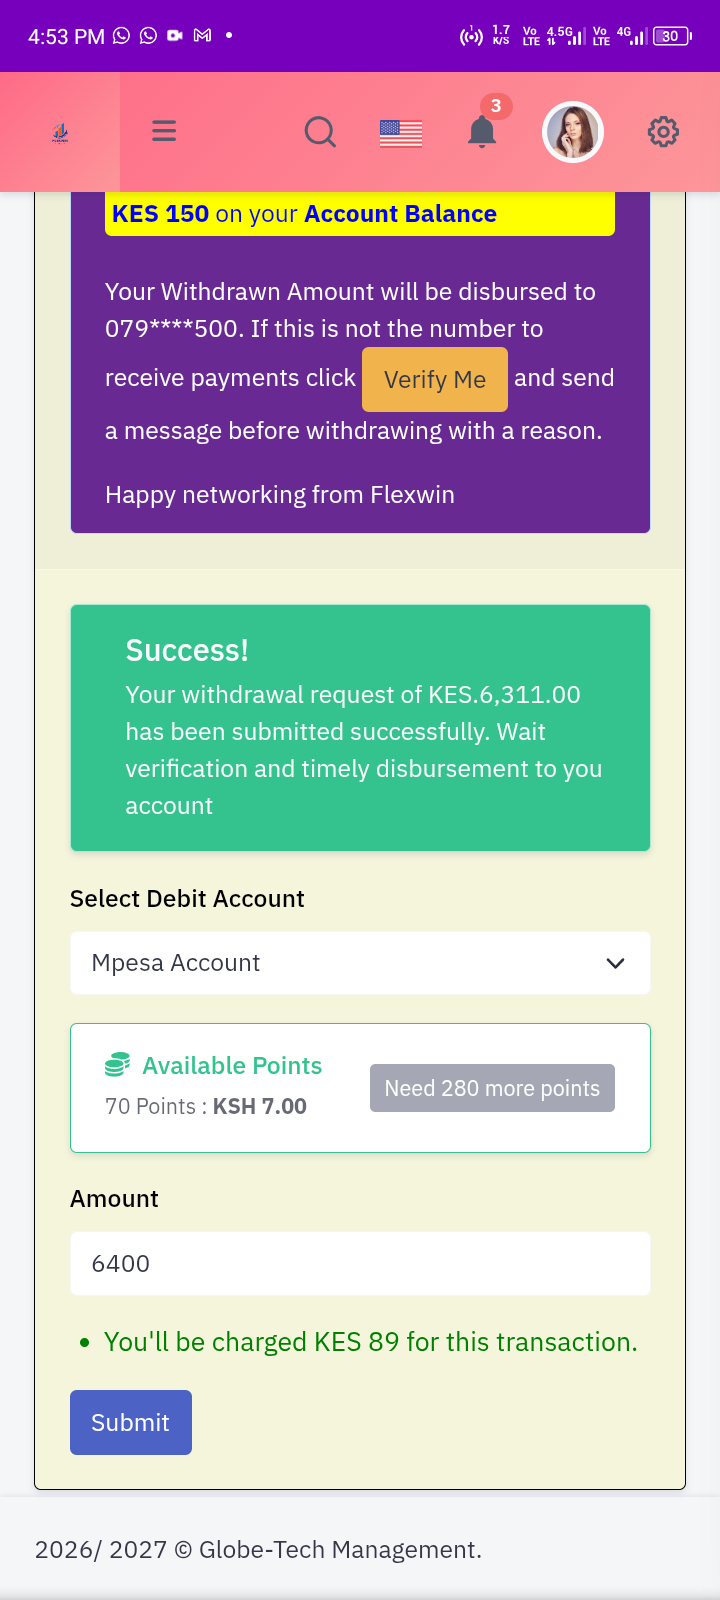The image size is (720, 1600).
Task: Tap the green coins icon beside Available Points
Action: (x=117, y=1065)
